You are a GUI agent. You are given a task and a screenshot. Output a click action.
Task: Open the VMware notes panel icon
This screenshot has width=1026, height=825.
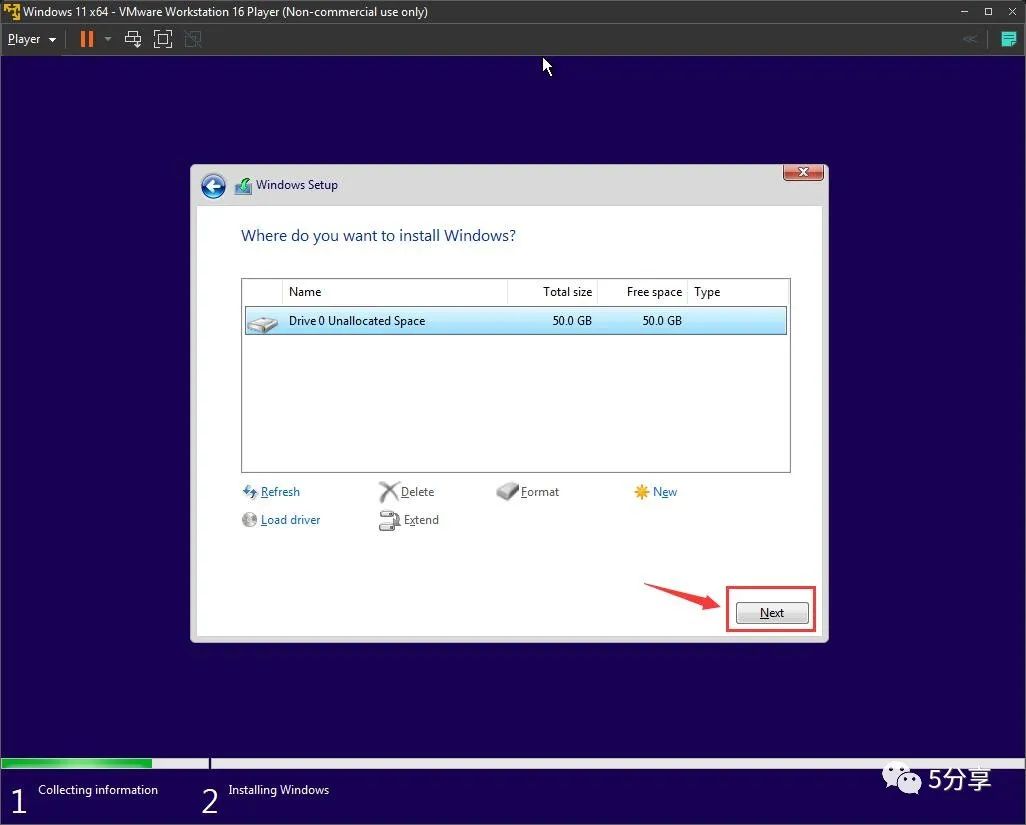(1008, 39)
